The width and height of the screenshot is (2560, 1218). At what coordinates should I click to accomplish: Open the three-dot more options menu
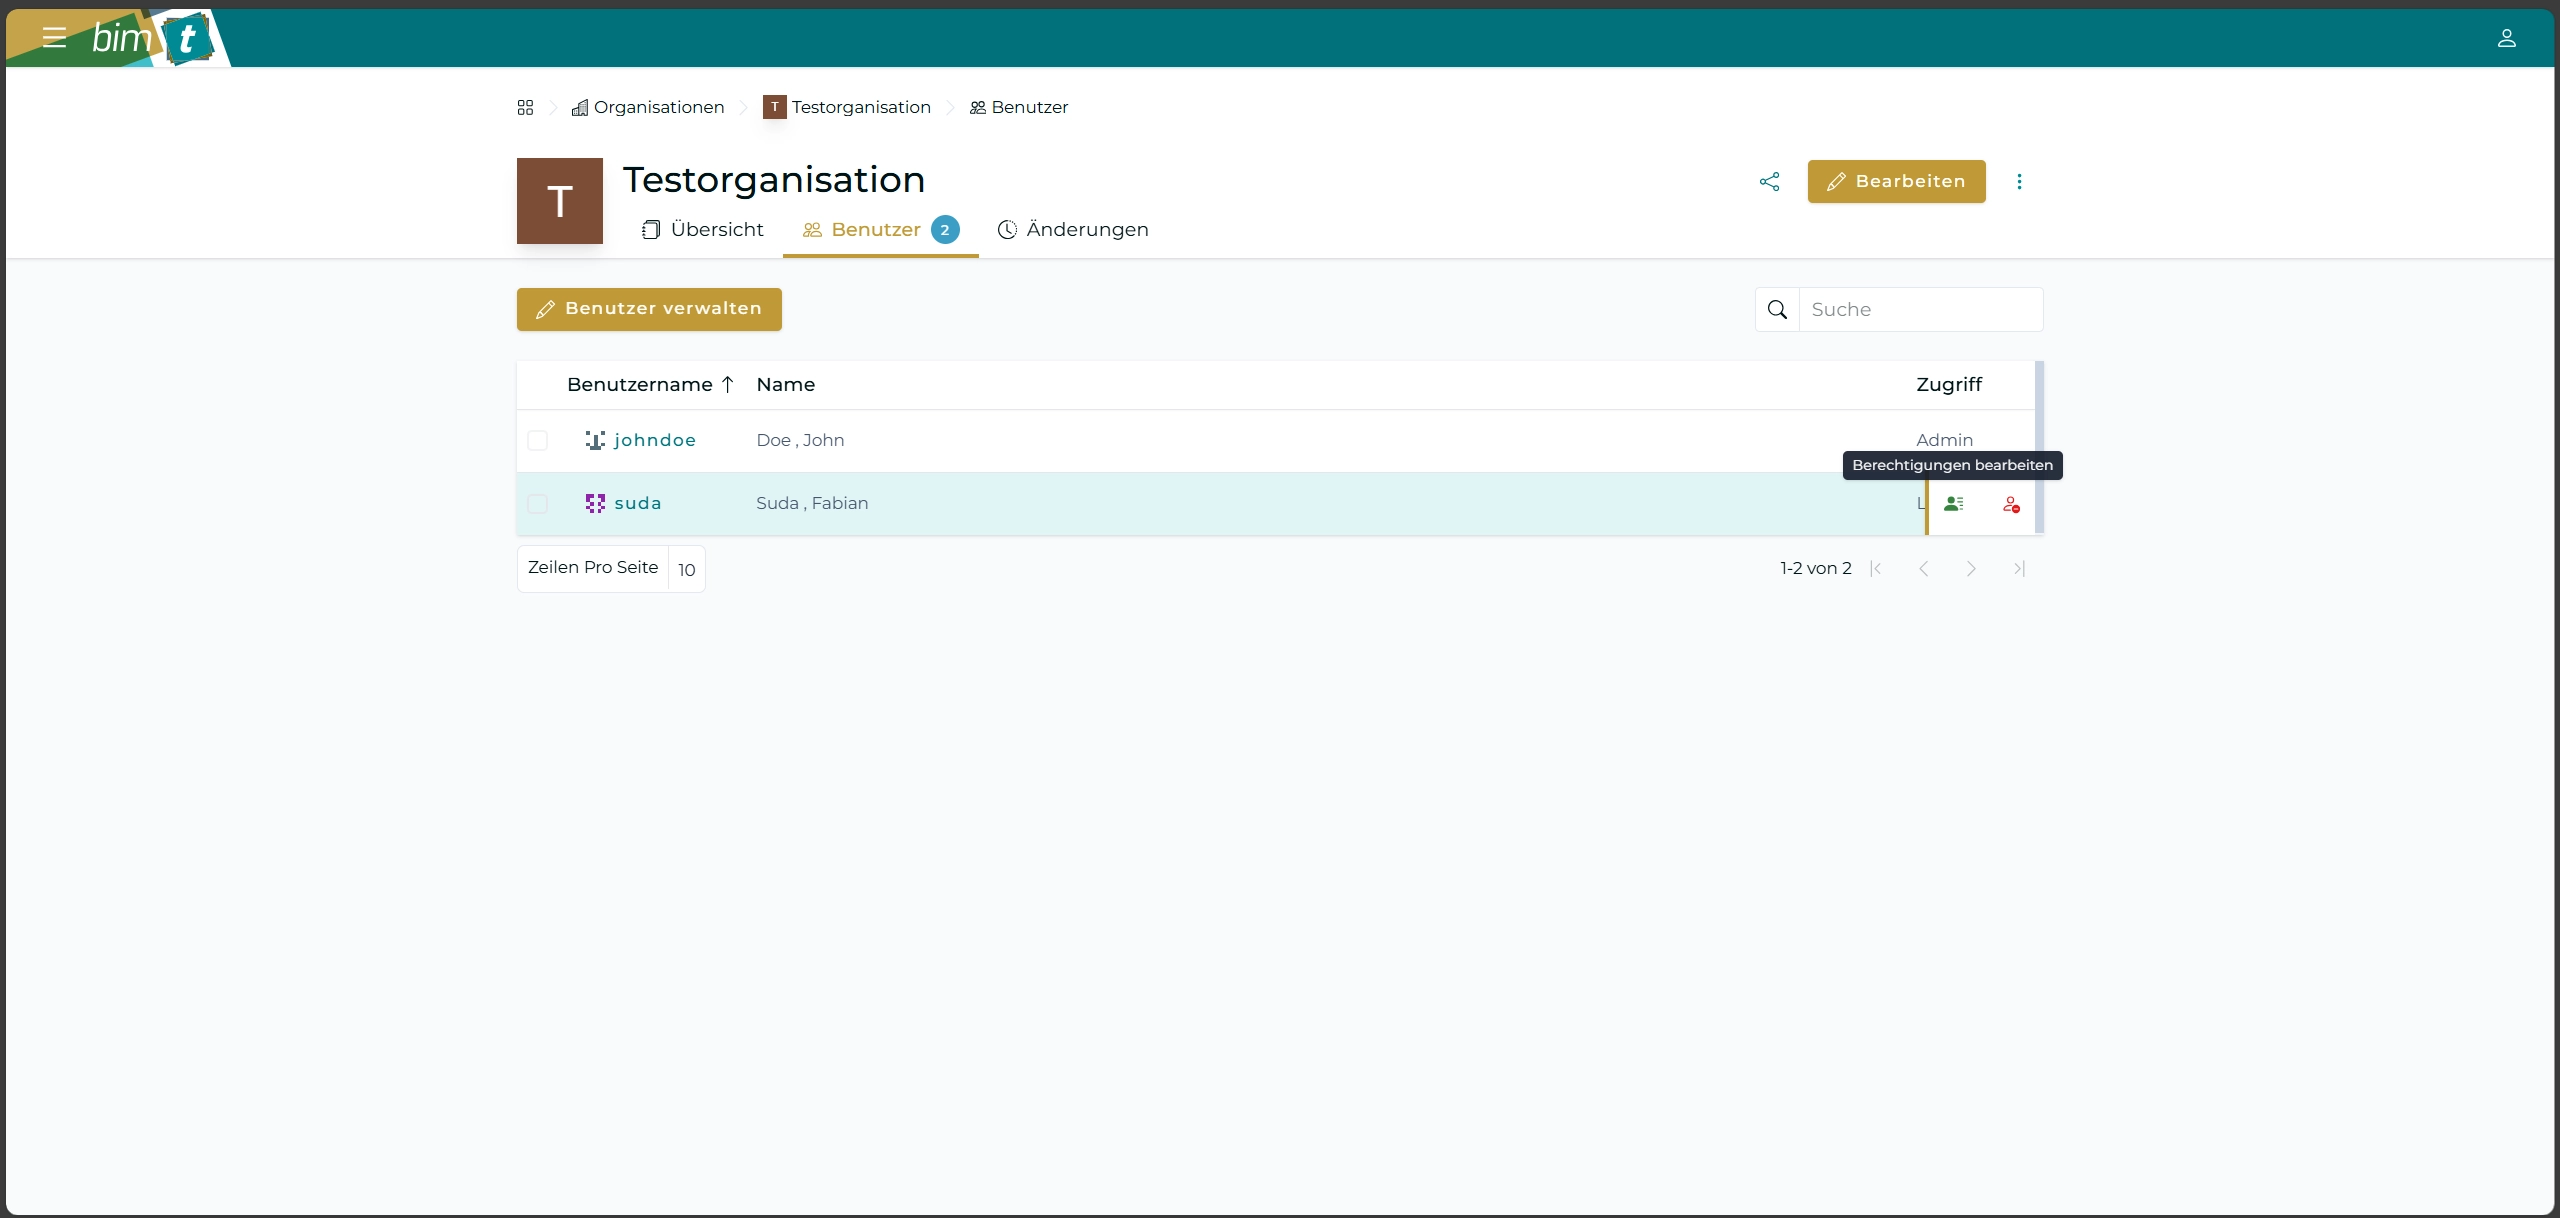click(x=2019, y=181)
